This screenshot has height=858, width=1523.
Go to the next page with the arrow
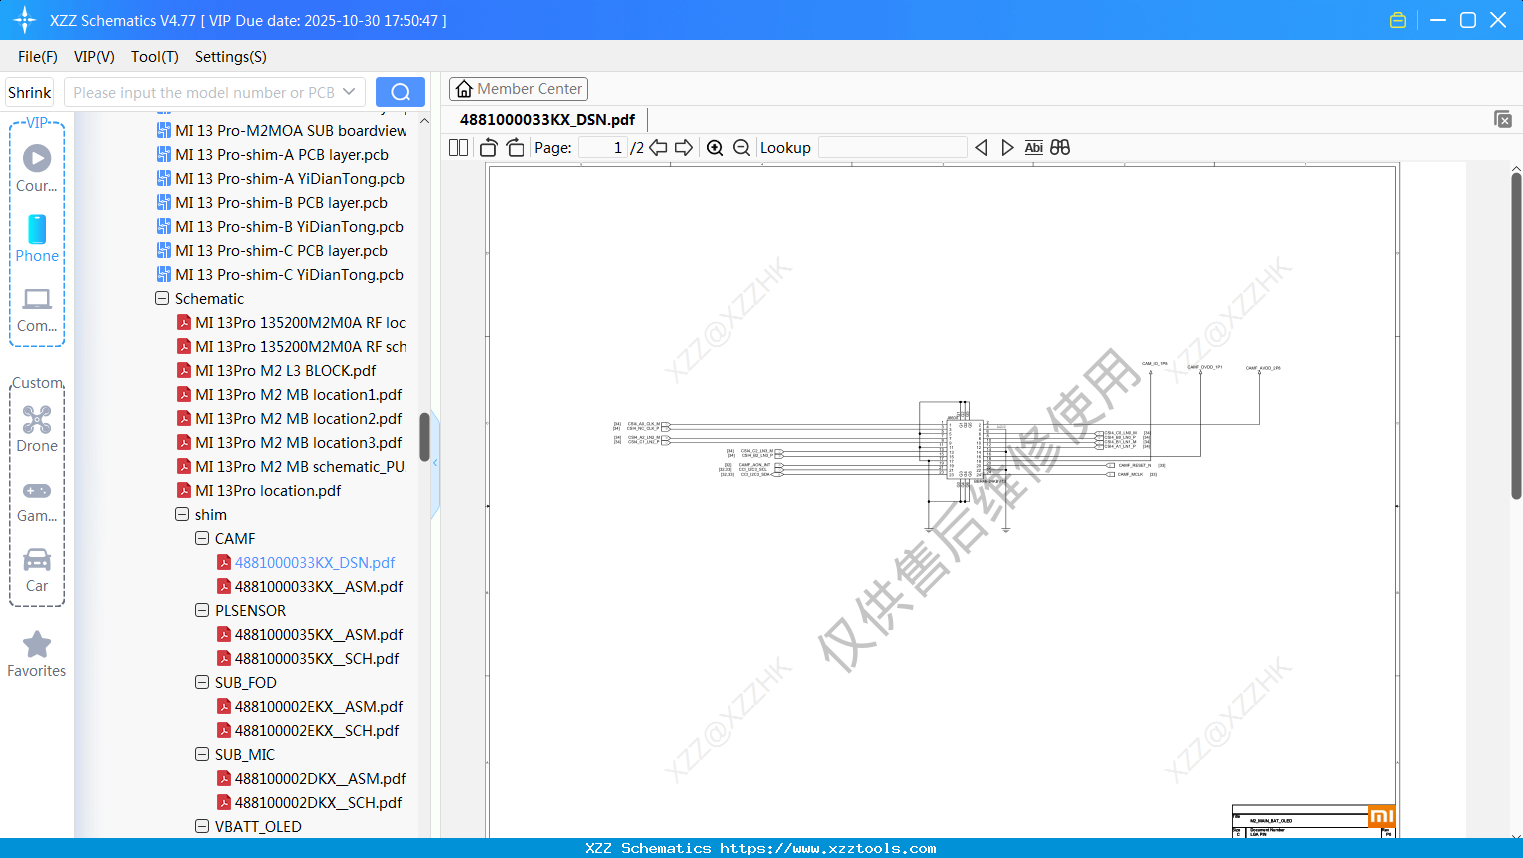tap(684, 147)
